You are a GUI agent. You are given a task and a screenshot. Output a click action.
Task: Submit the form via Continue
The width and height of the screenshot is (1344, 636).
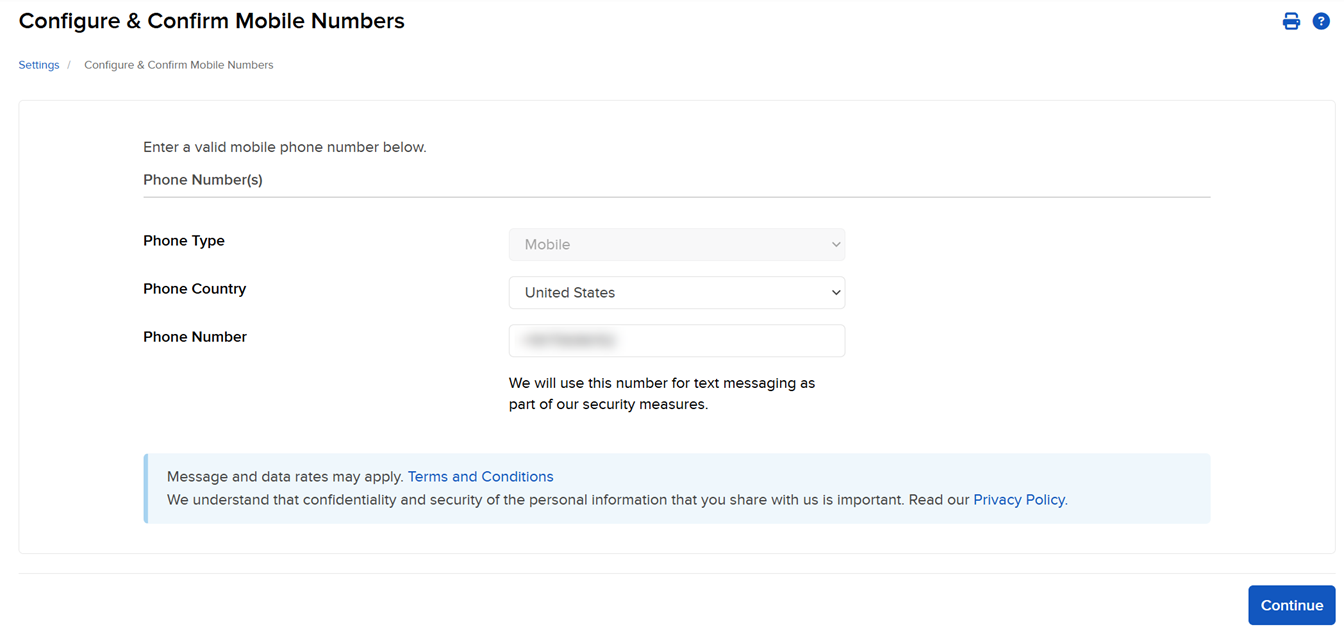(x=1291, y=605)
